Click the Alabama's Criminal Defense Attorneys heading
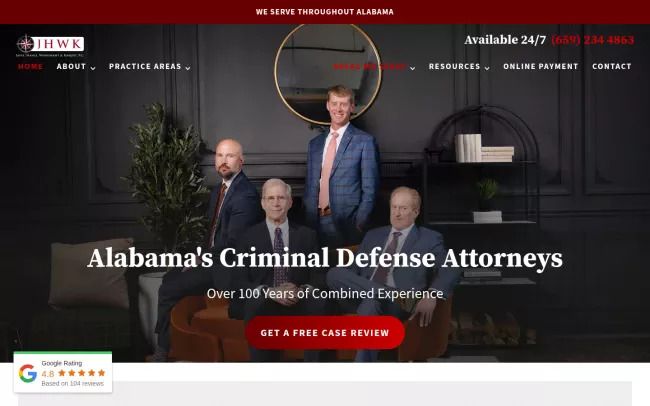 [x=325, y=258]
